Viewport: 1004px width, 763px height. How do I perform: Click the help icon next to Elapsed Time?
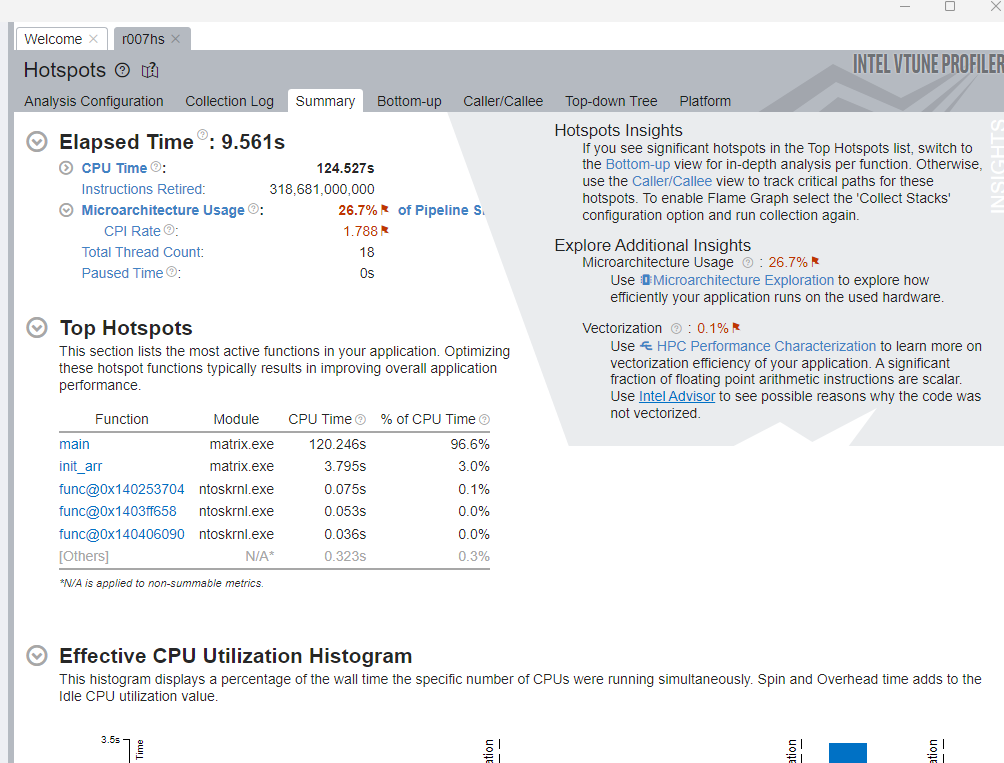coord(203,135)
